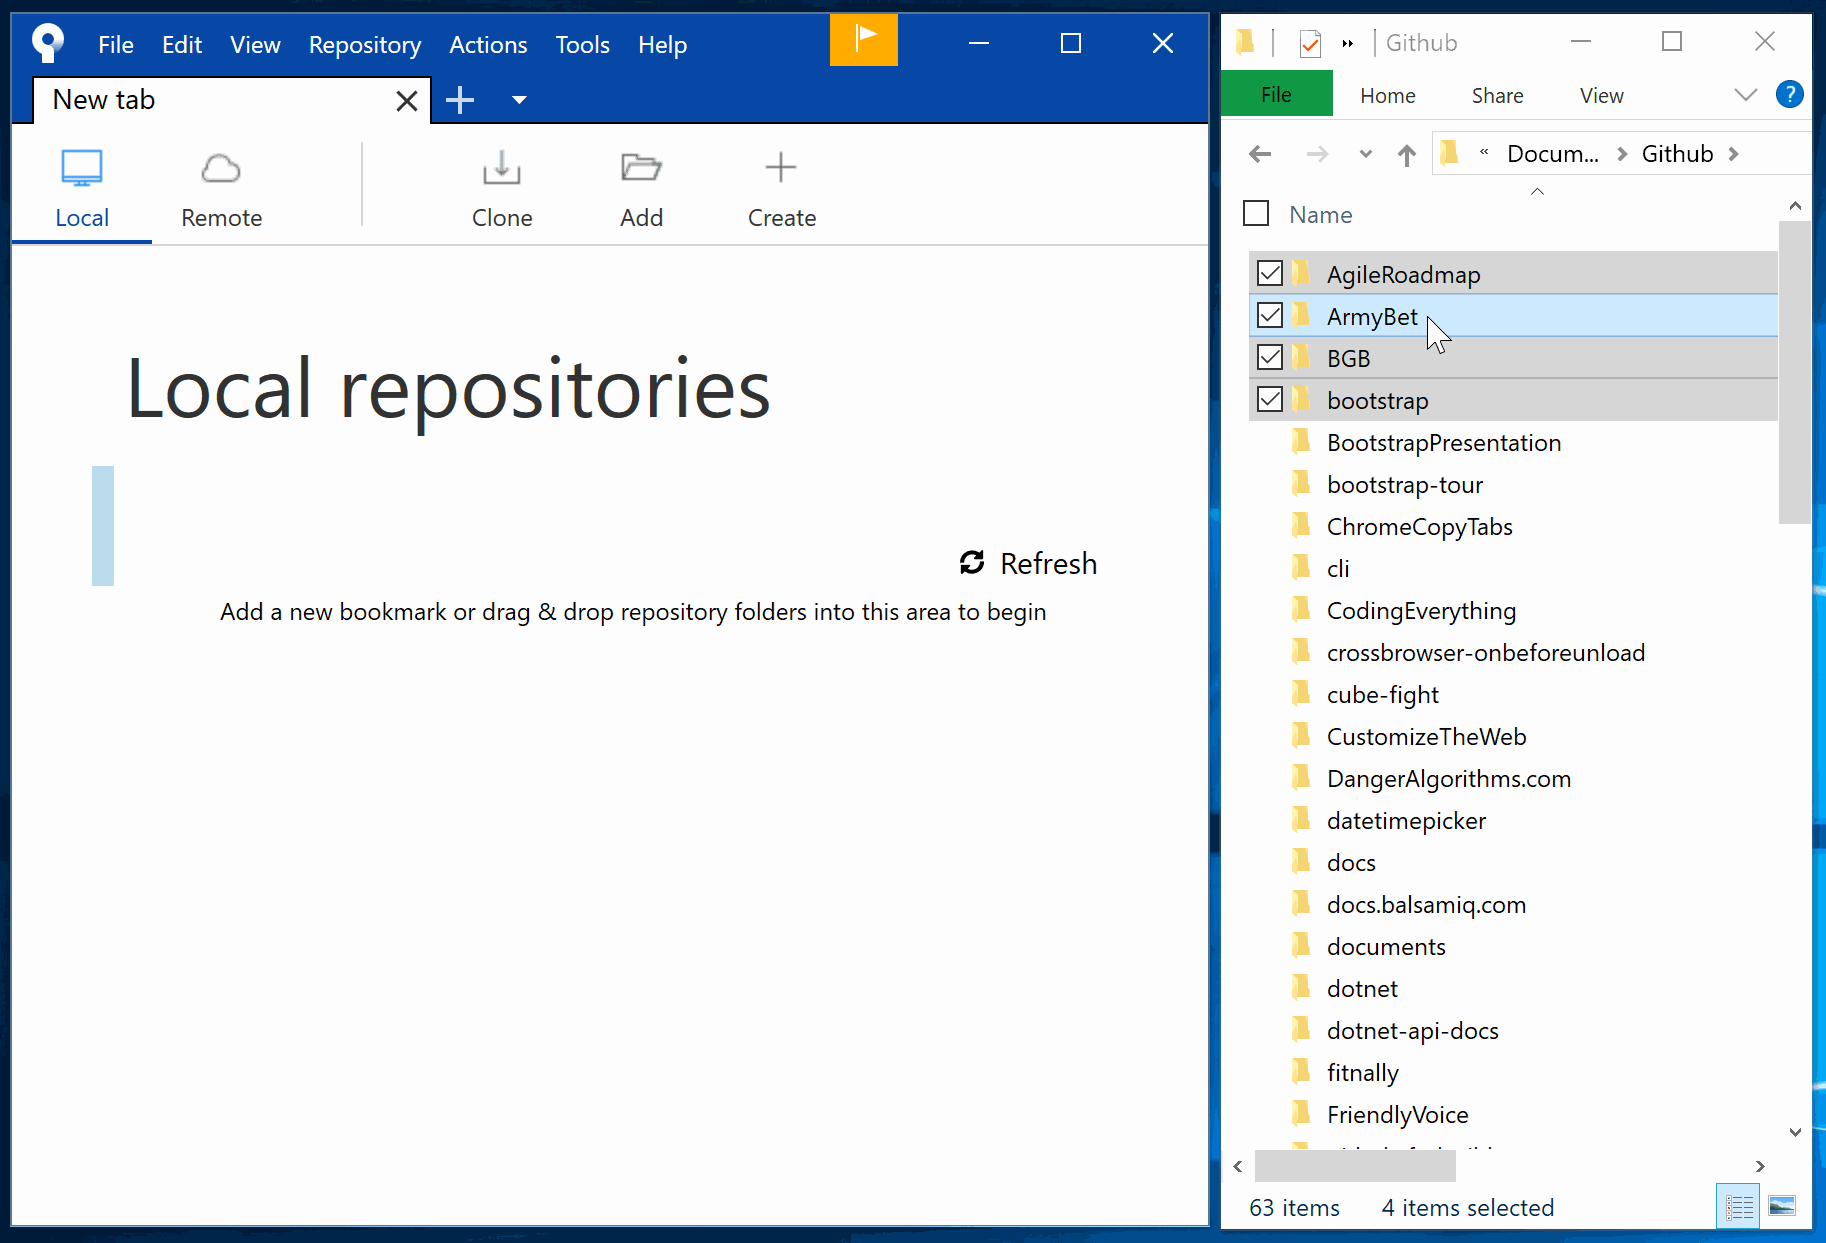Uncheck the AgileRoadmap folder checkbox
The width and height of the screenshot is (1826, 1243).
pyautogui.click(x=1270, y=273)
